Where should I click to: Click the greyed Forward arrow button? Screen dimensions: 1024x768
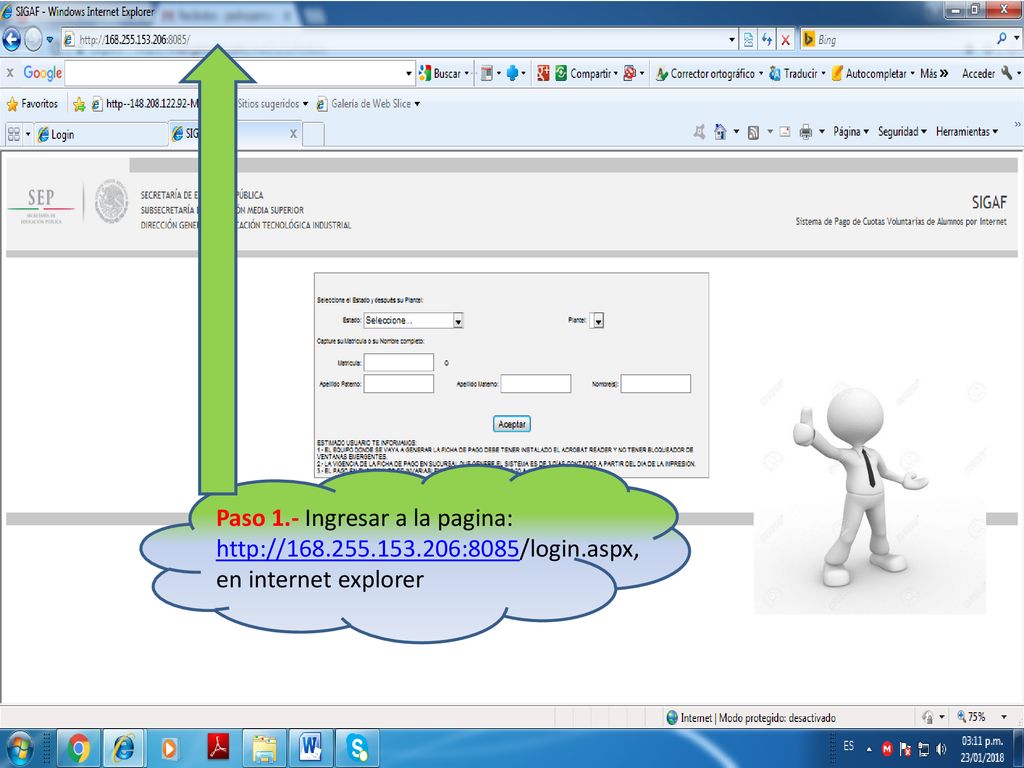point(33,40)
